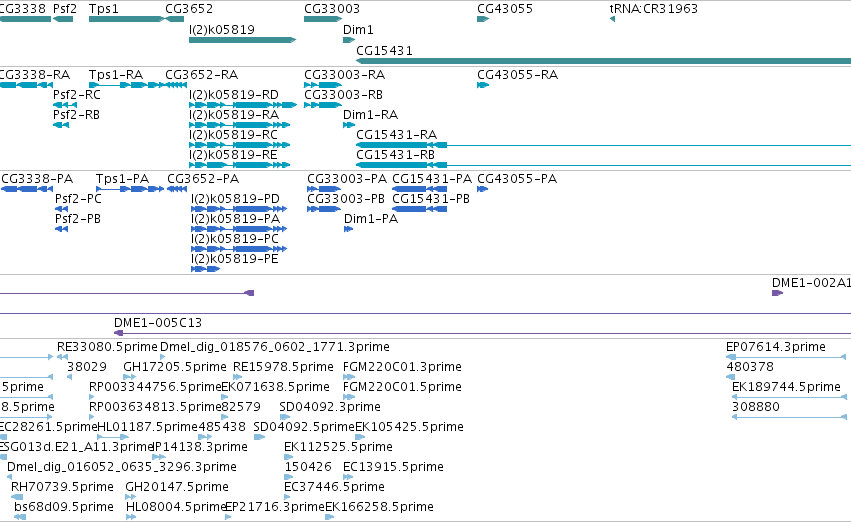
Task: Click the label SD04092.3prime
Action: tap(330, 407)
